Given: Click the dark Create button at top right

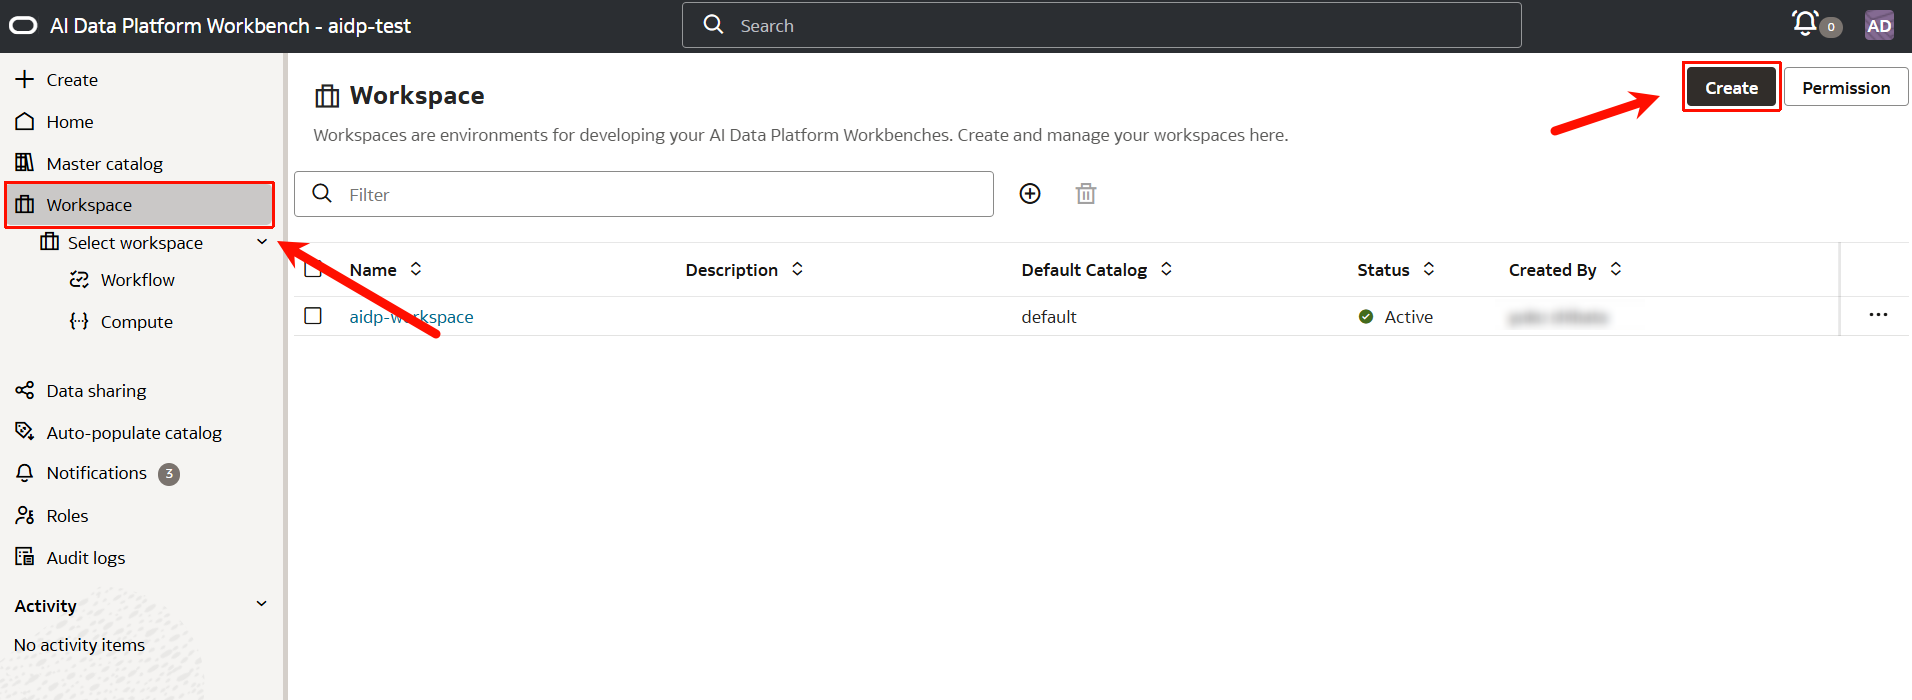Looking at the screenshot, I should tap(1731, 87).
